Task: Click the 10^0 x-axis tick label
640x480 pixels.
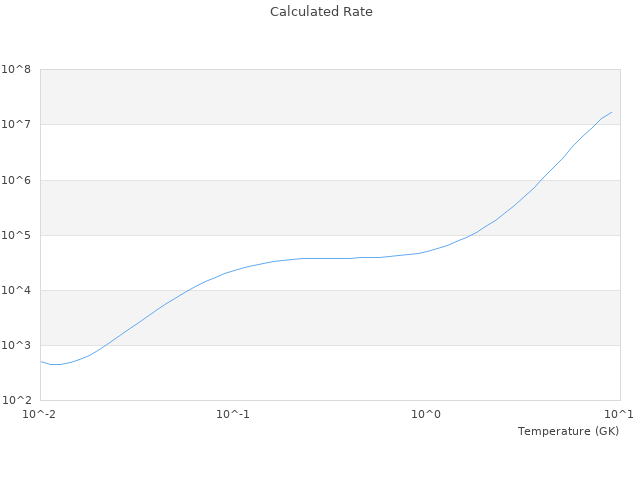Action: [x=427, y=415]
